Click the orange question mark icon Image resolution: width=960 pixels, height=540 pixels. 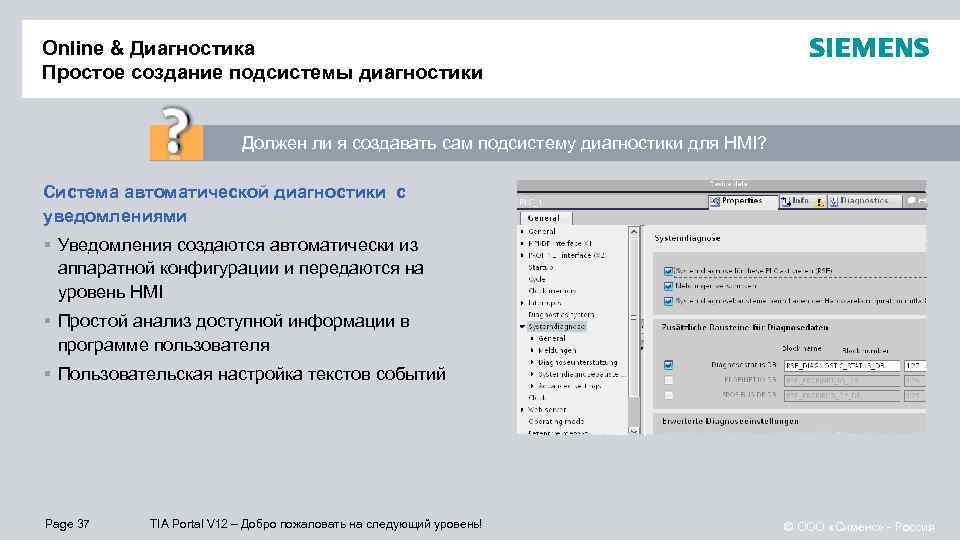(176, 133)
